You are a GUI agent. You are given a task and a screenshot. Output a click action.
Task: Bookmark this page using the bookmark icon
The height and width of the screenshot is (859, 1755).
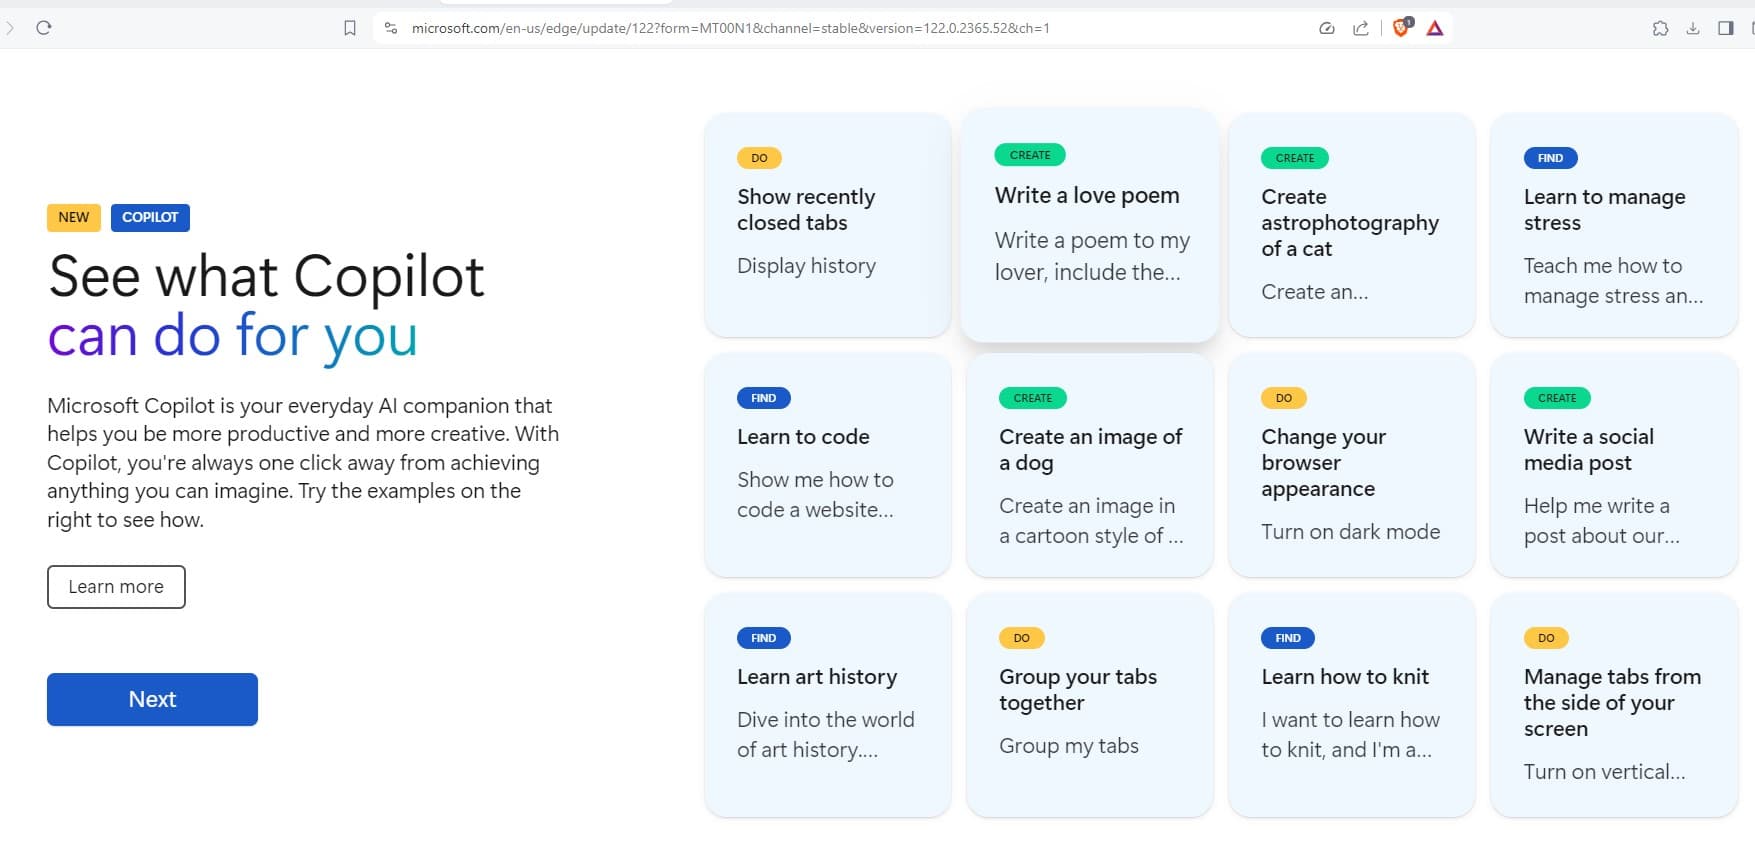pyautogui.click(x=350, y=28)
